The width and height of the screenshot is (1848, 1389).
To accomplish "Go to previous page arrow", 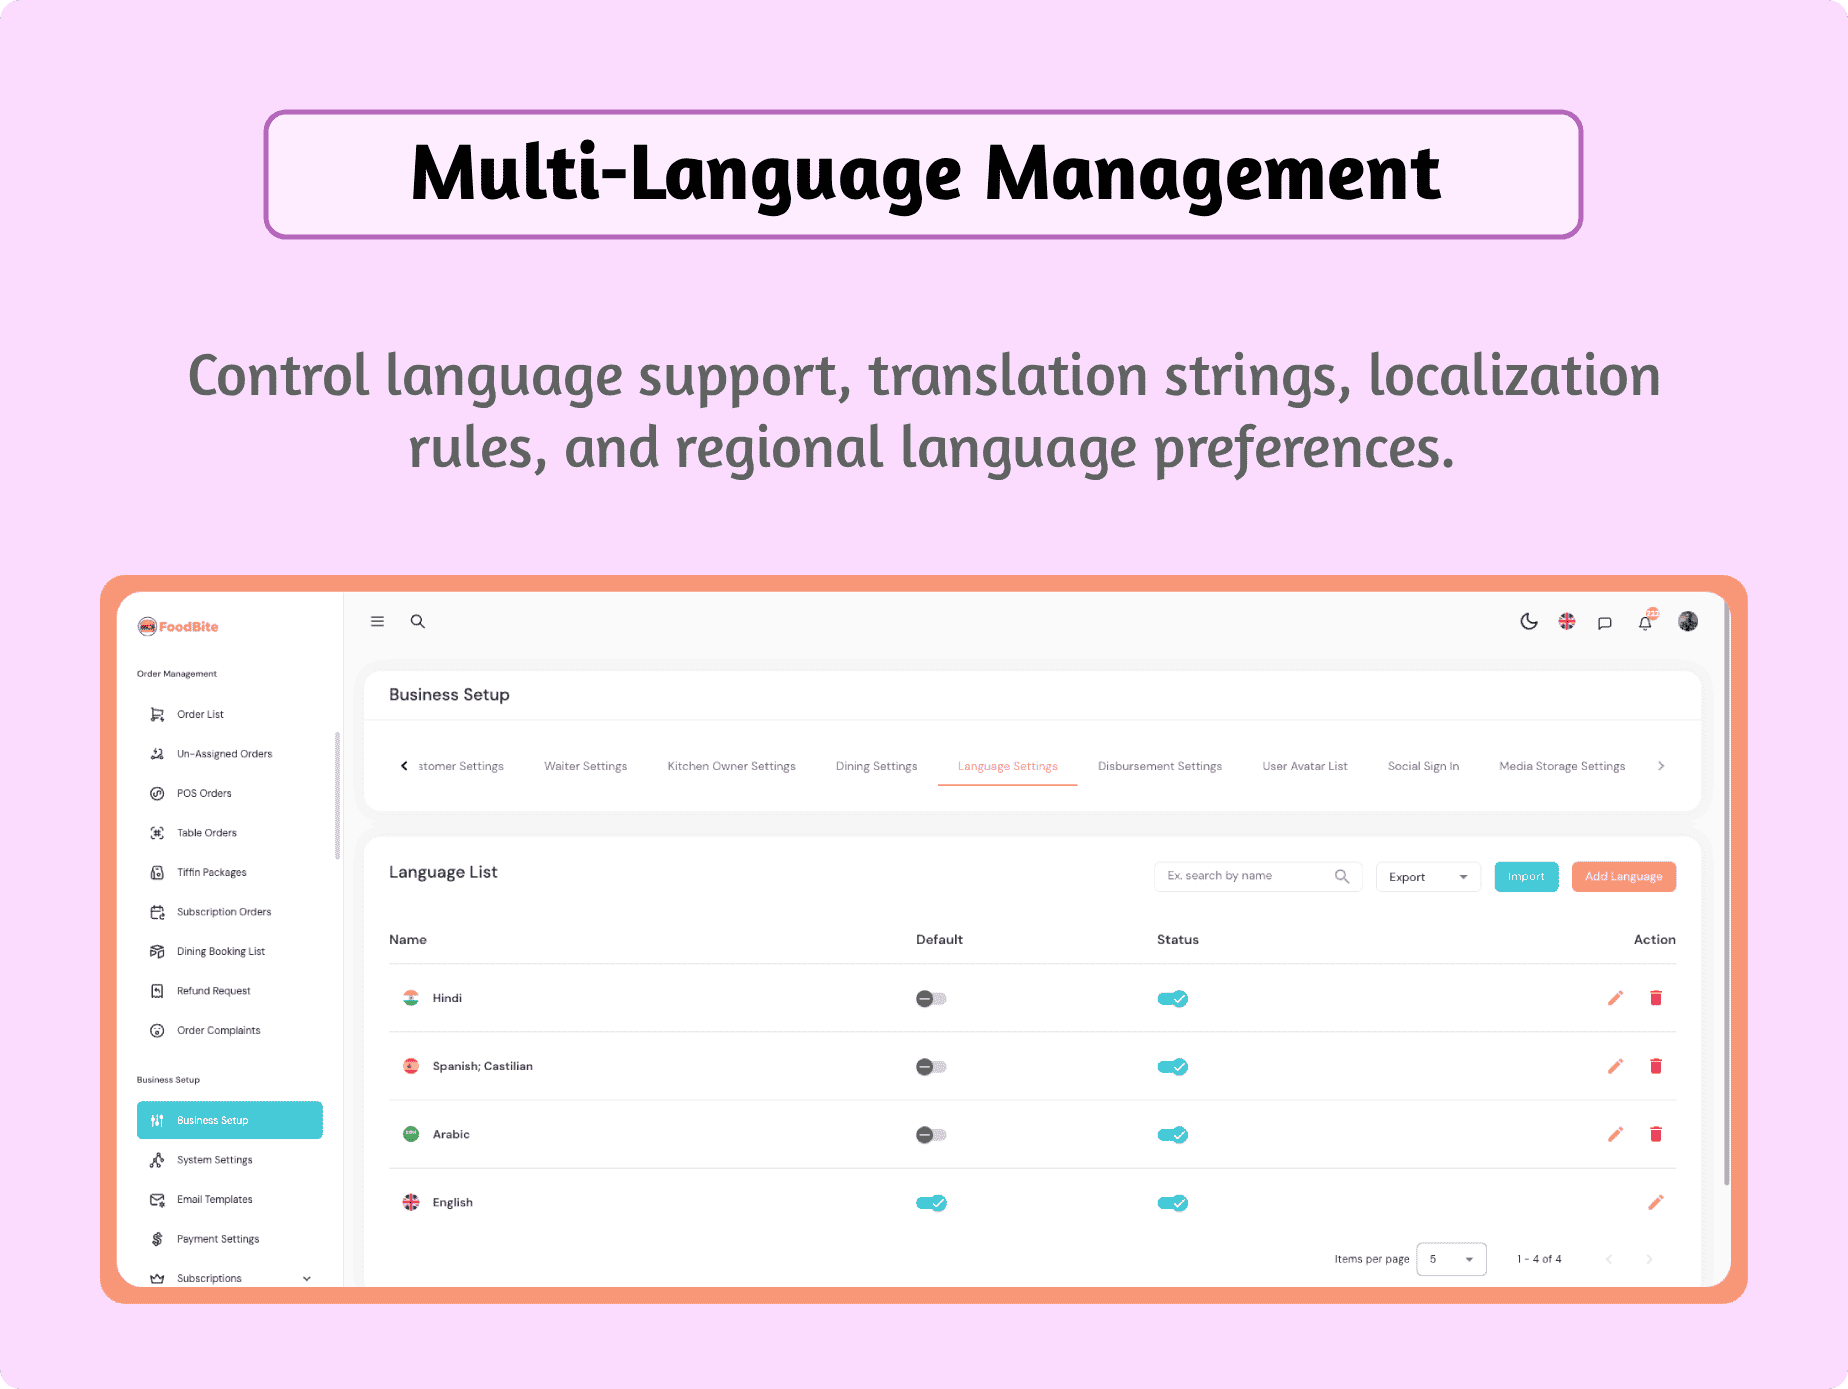I will tap(1609, 1259).
